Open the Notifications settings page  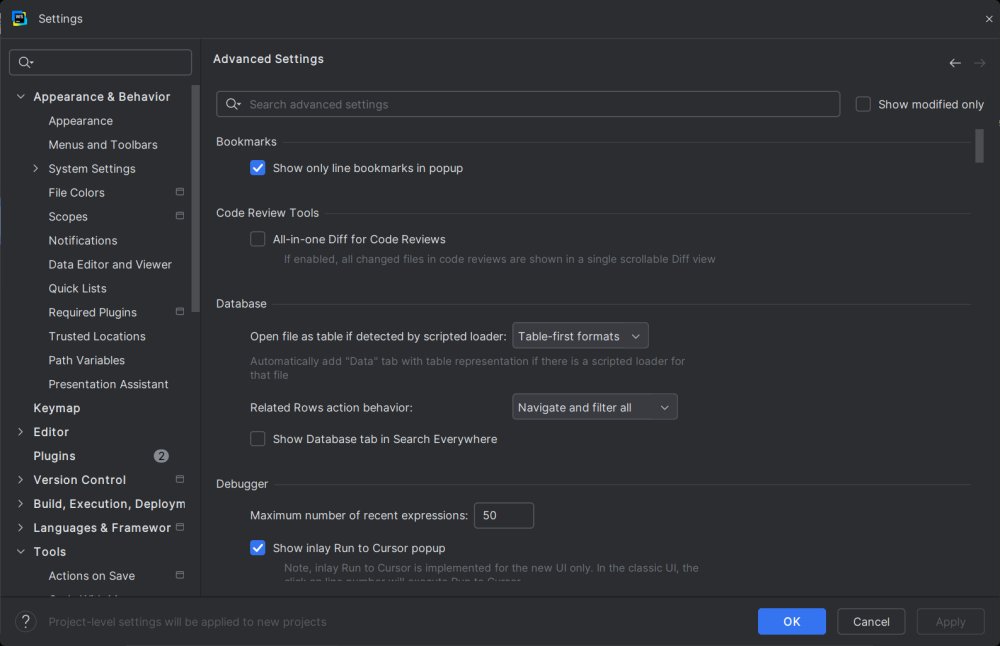[x=83, y=240]
